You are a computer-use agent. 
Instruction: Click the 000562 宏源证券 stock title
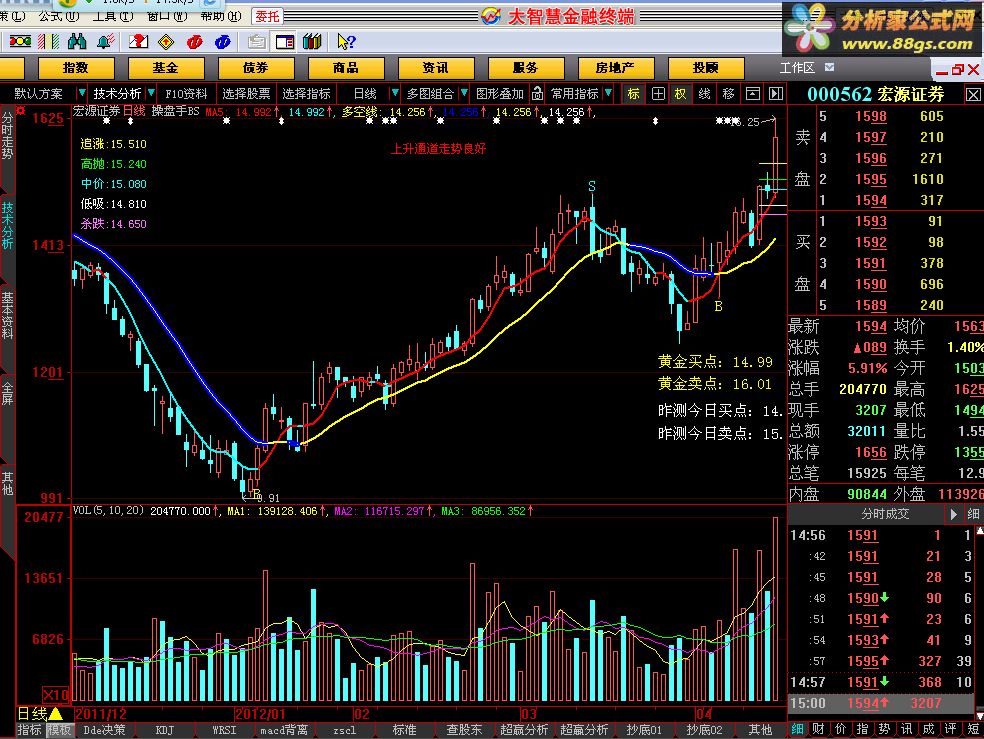pyautogui.click(x=875, y=95)
